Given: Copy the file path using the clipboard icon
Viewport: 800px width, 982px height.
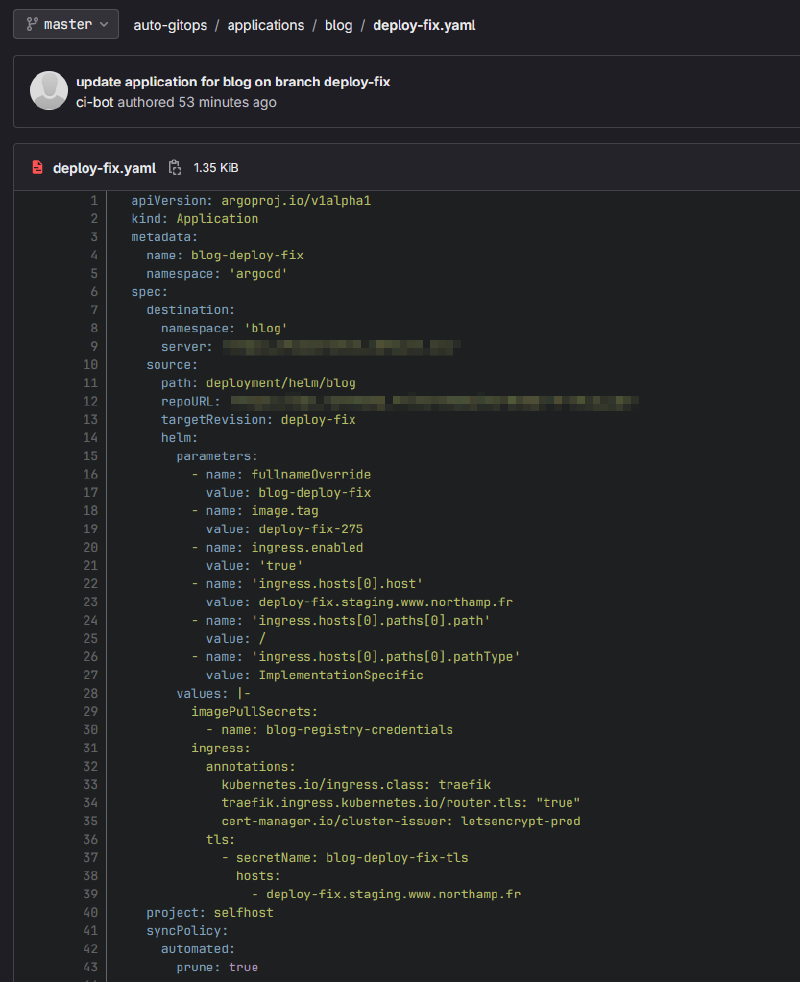Looking at the screenshot, I should (x=174, y=167).
